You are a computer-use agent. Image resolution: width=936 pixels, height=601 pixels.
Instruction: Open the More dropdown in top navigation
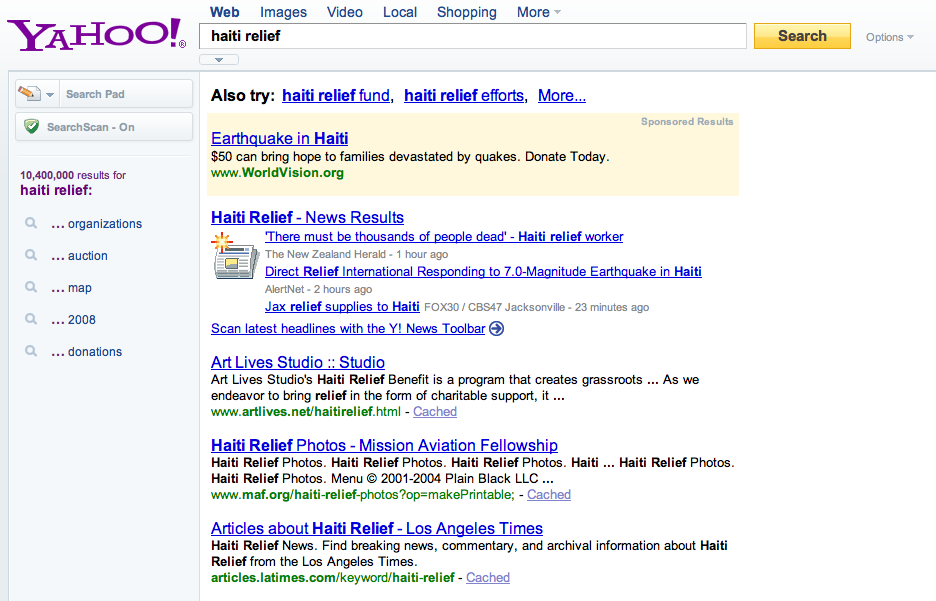(538, 12)
